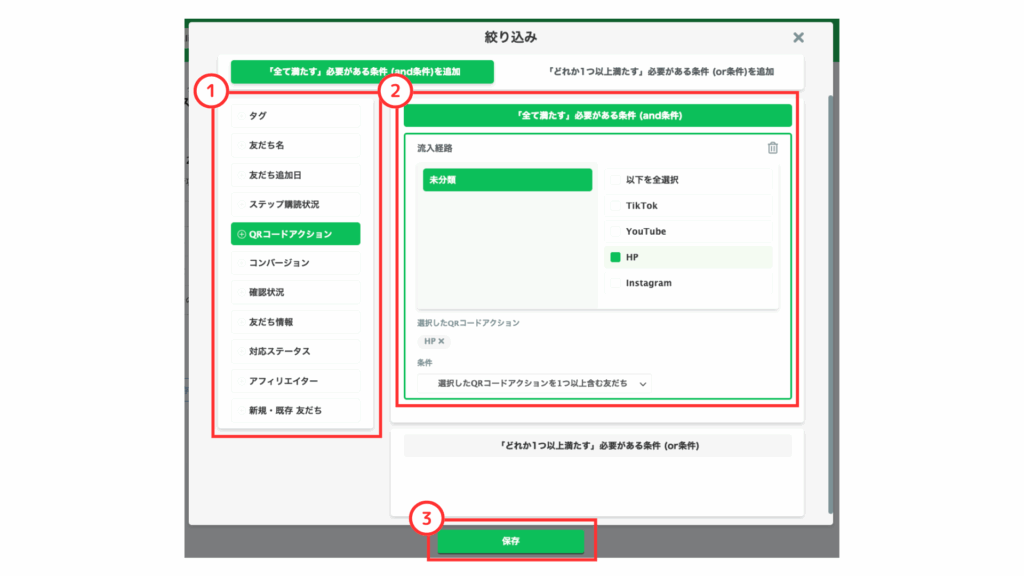
Task: Select コンバージョン filter option
Action: coord(295,263)
